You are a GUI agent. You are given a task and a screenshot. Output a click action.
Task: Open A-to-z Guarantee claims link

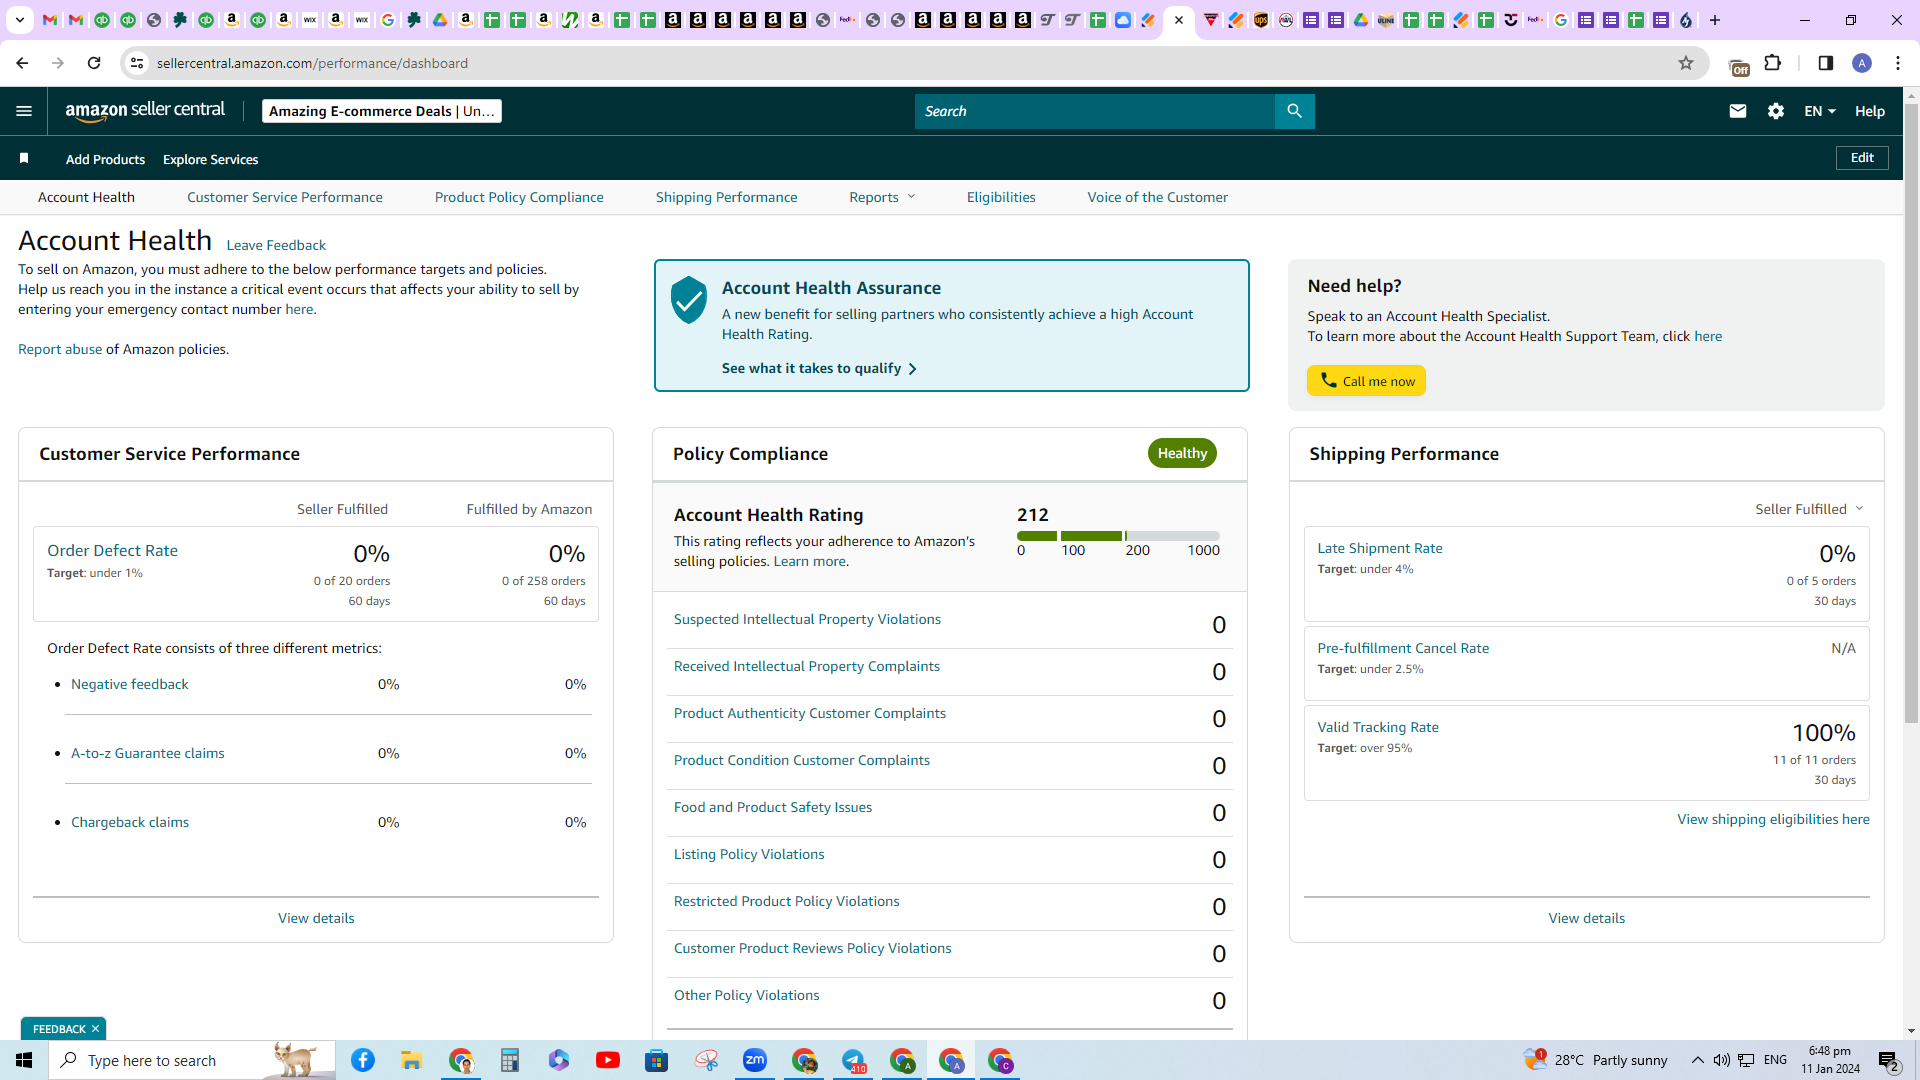click(x=148, y=753)
